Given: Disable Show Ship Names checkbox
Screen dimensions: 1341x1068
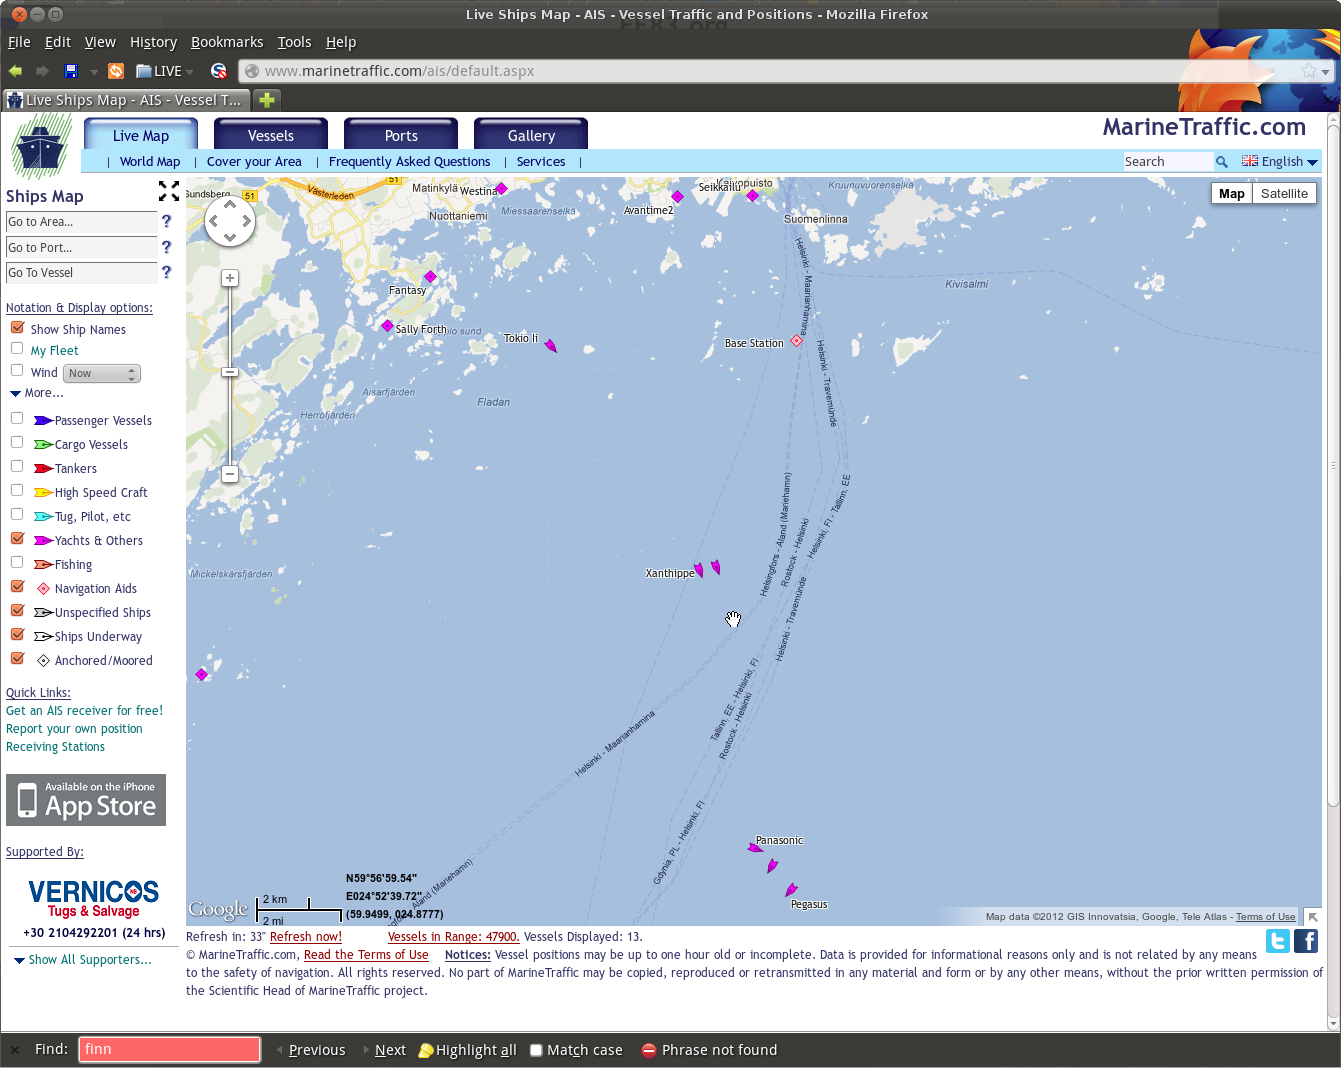Looking at the screenshot, I should pyautogui.click(x=17, y=328).
